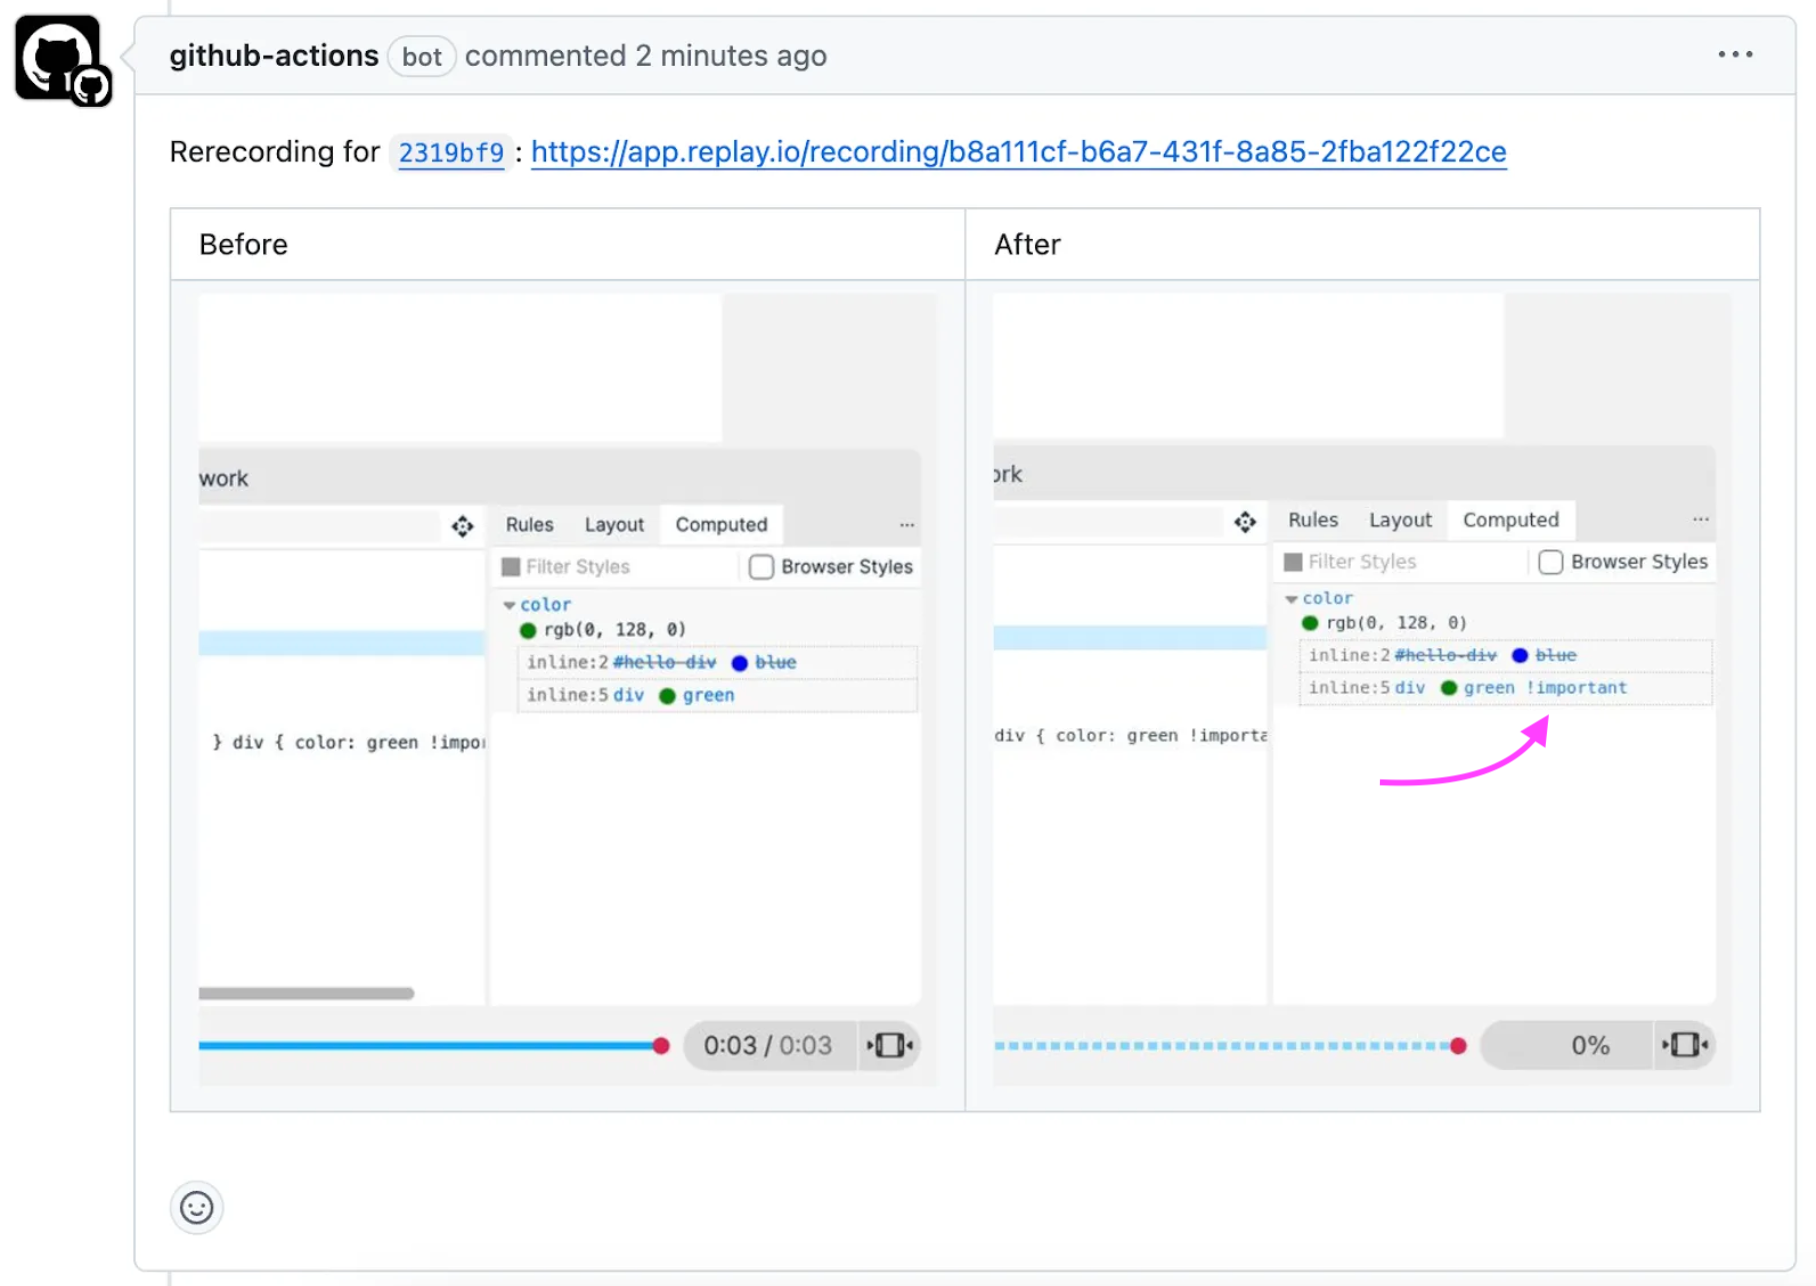The image size is (1816, 1286).
Task: Click the element picker icon in the Before panel
Action: [462, 526]
